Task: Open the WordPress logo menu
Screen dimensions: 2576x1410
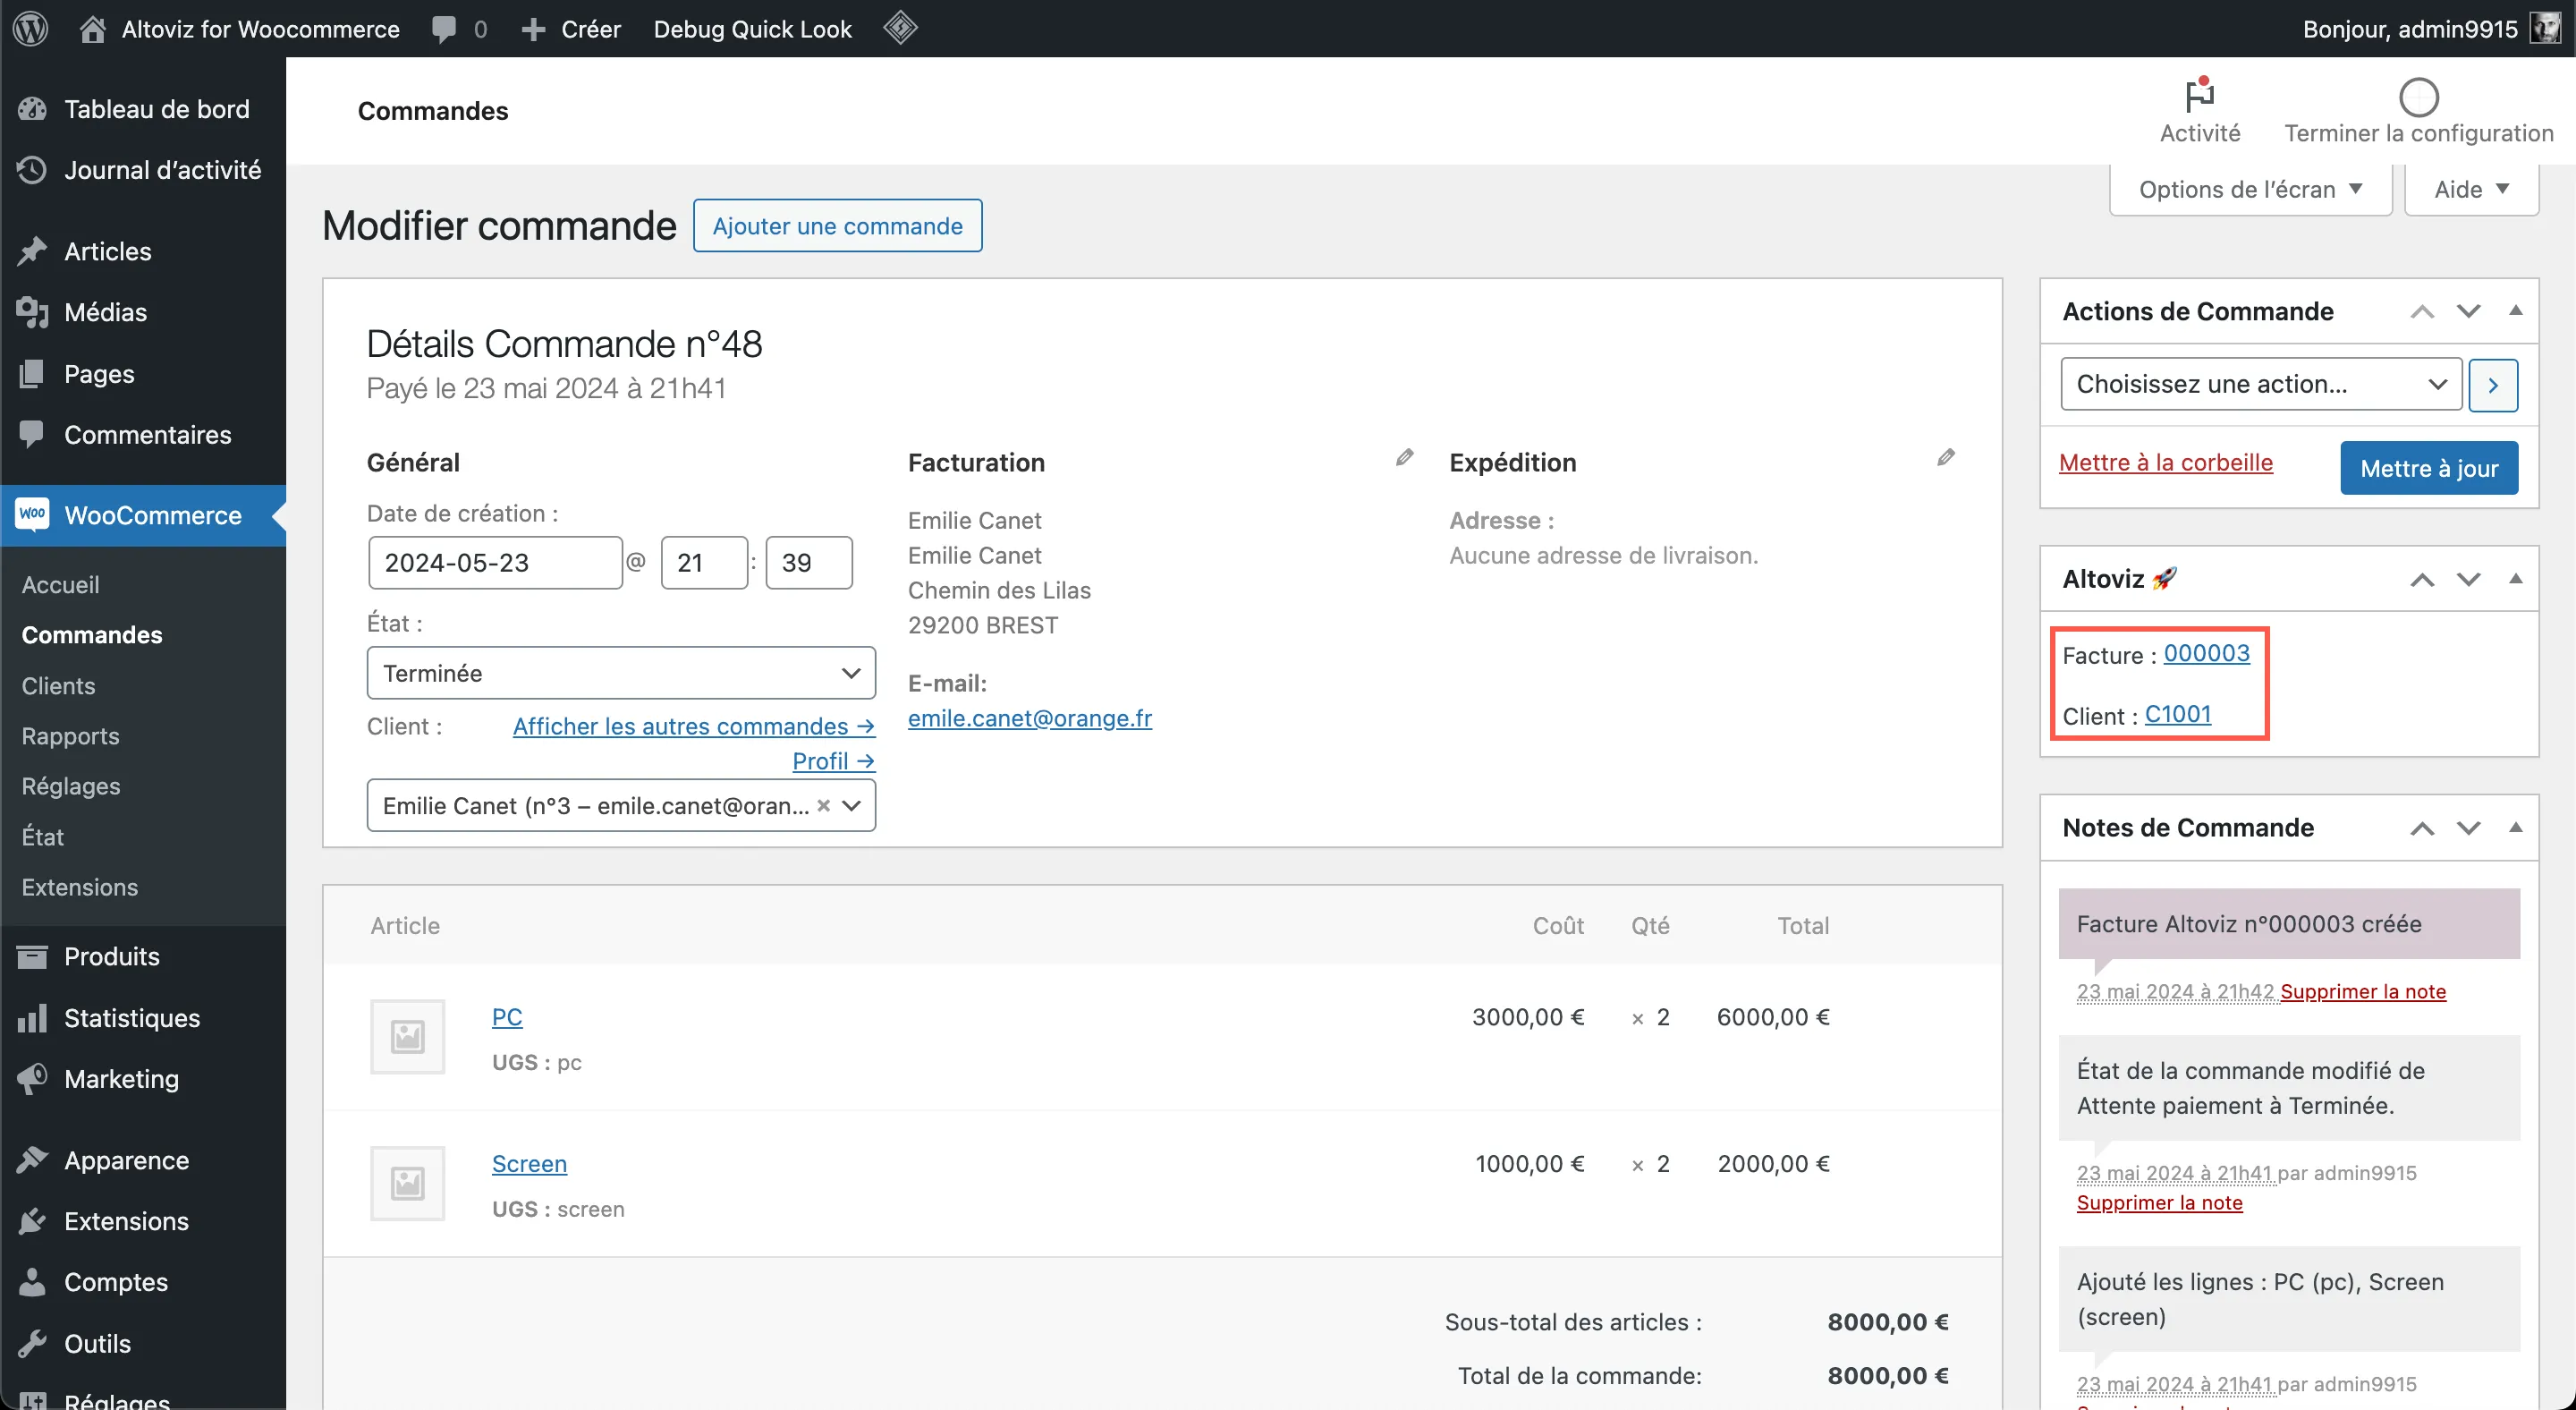Action: click(x=31, y=28)
